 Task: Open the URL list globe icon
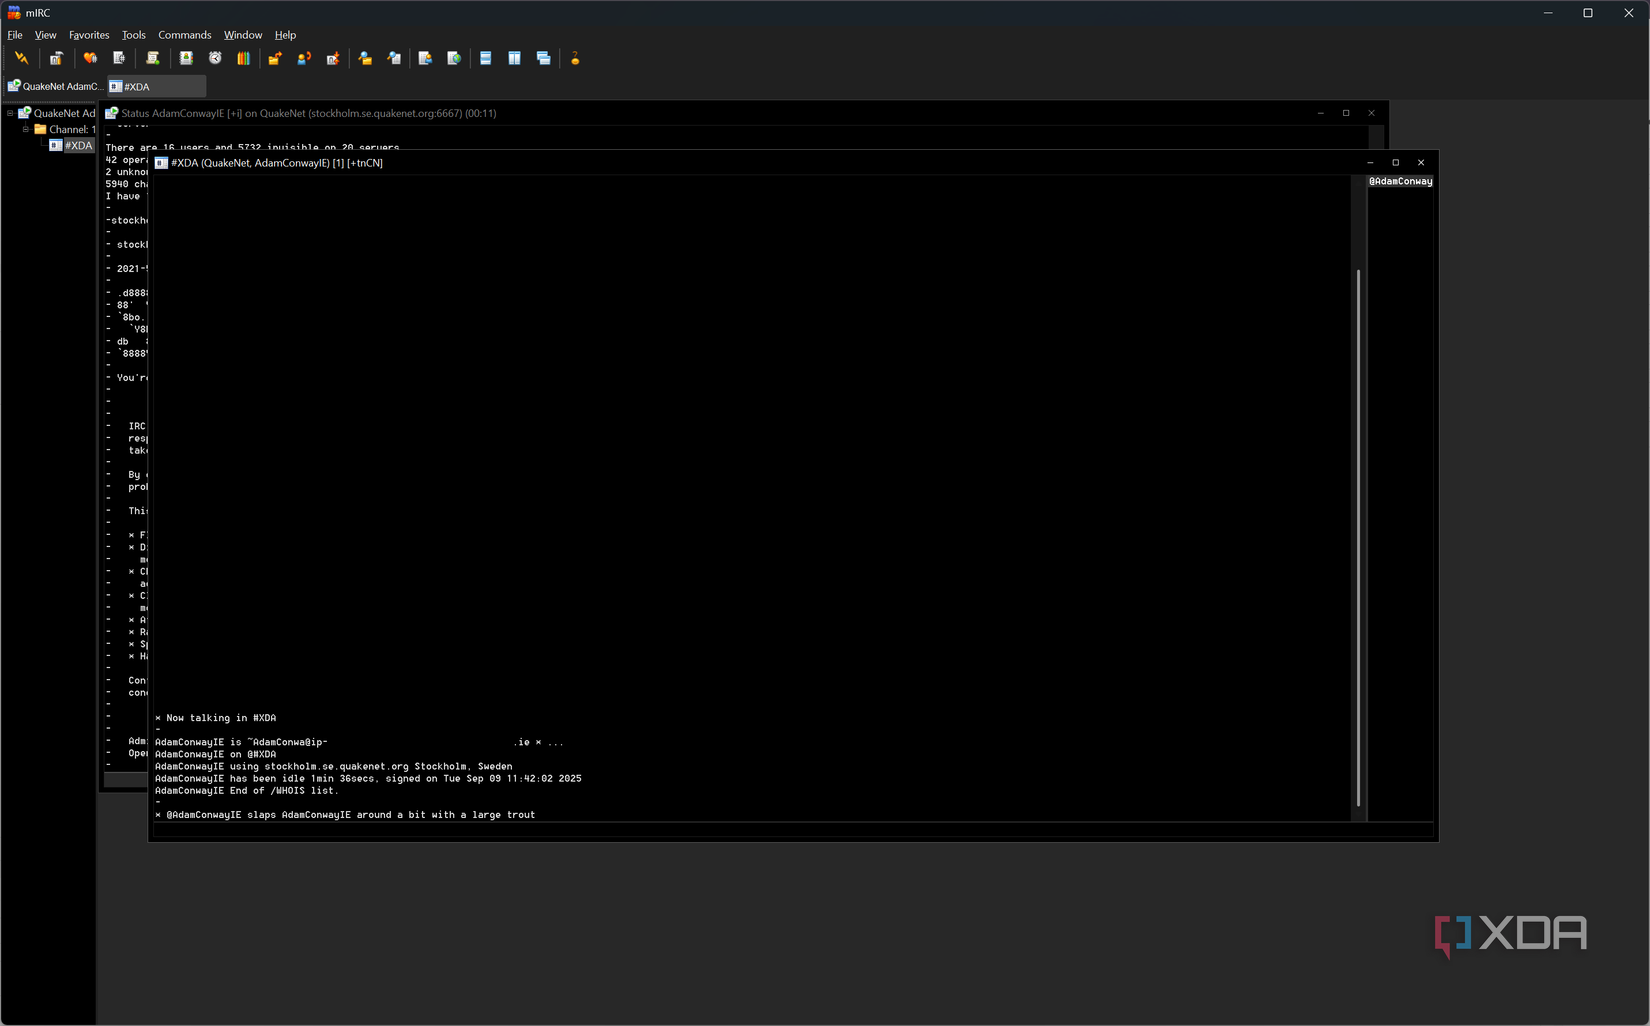click(x=454, y=58)
